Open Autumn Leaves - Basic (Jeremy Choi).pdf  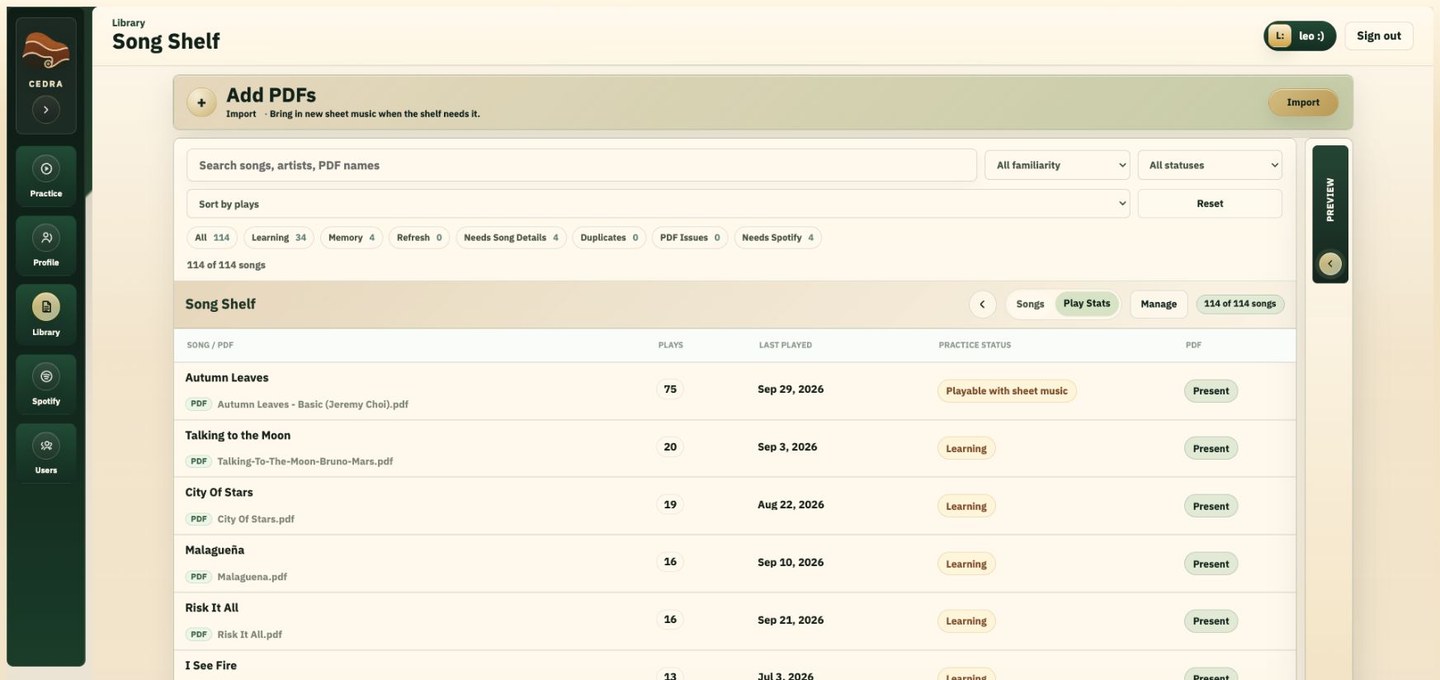point(312,405)
